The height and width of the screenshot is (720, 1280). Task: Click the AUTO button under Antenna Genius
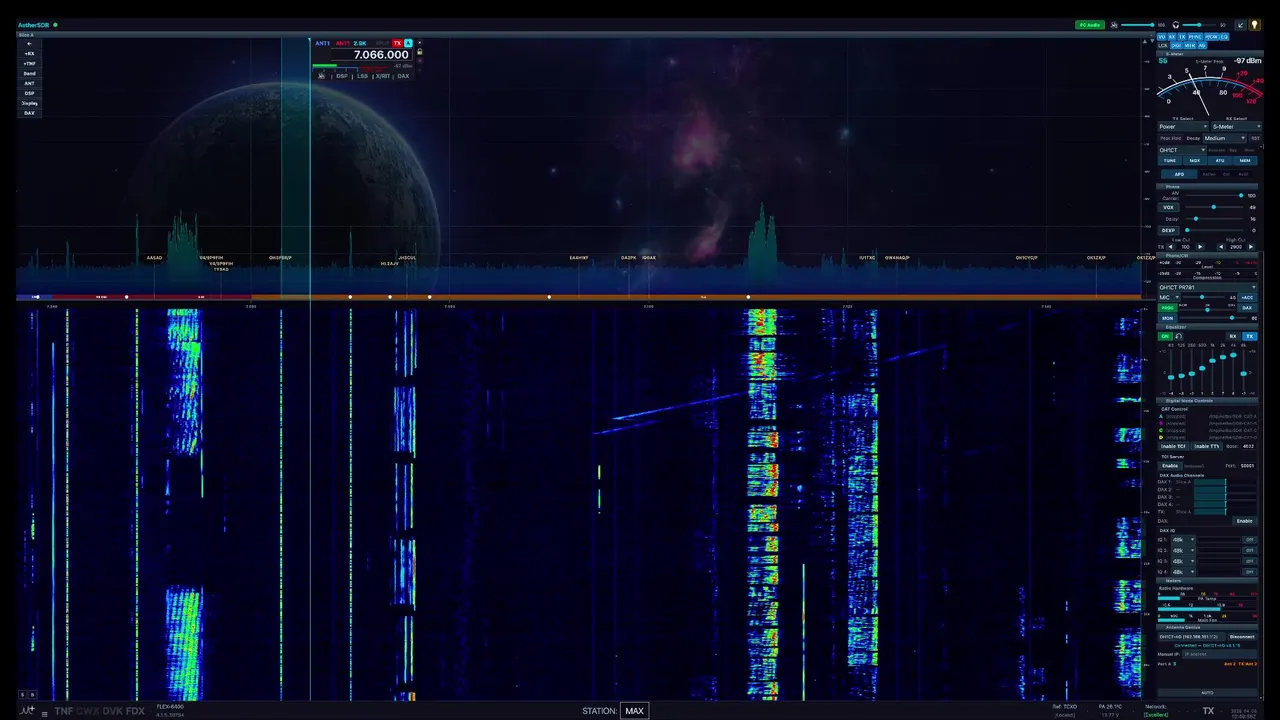1207,692
